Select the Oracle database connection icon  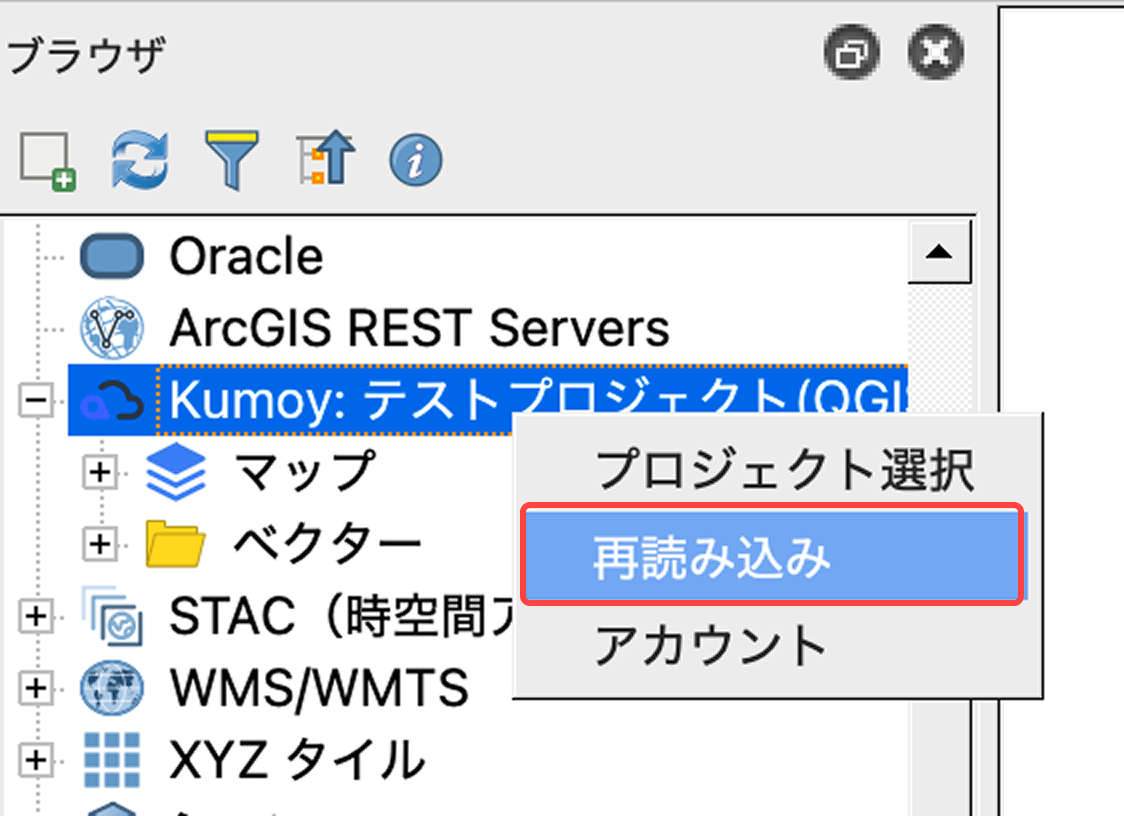[112, 255]
